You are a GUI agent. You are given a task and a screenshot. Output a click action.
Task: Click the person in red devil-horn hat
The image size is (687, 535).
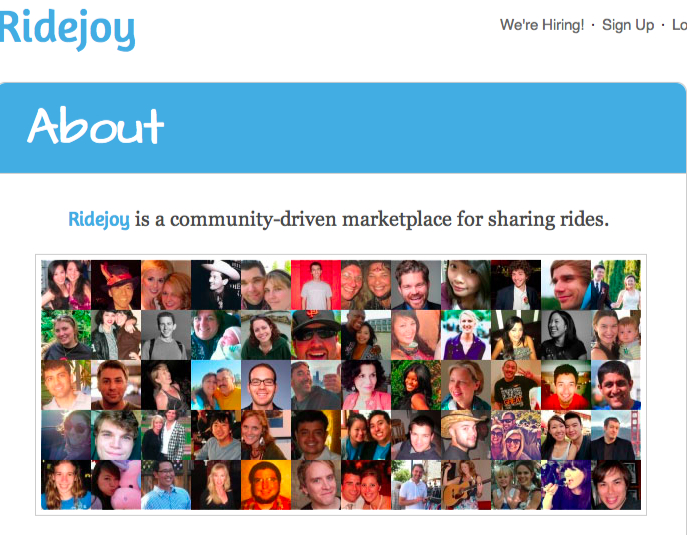pyautogui.click(x=116, y=285)
